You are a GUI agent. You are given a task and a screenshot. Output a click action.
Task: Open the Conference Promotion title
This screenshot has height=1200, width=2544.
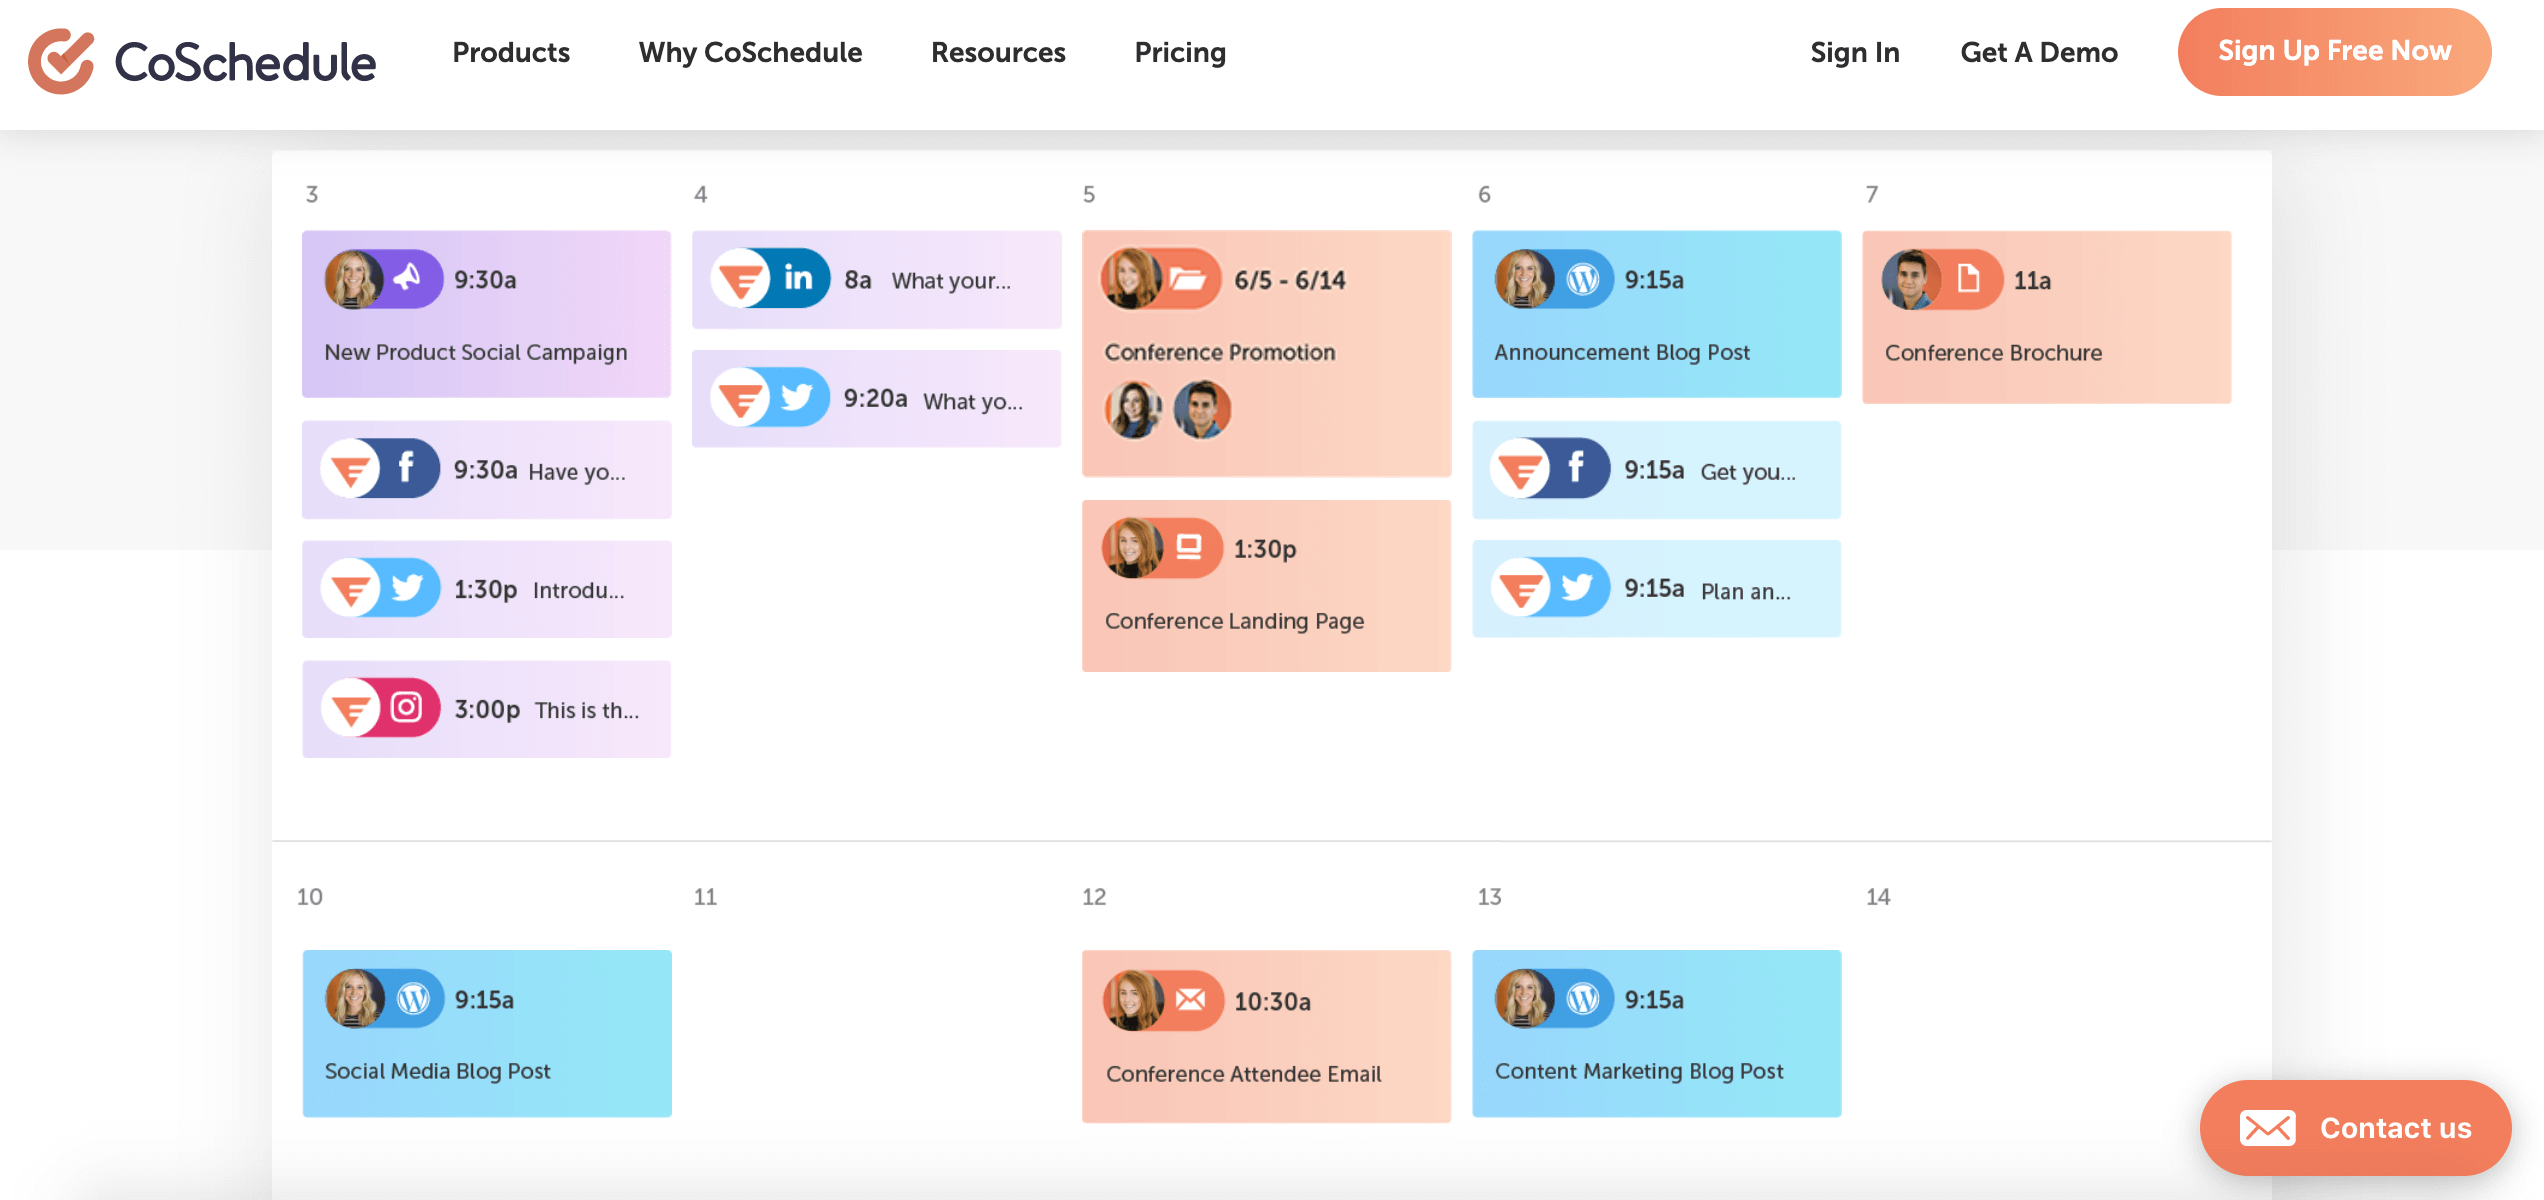1220,353
